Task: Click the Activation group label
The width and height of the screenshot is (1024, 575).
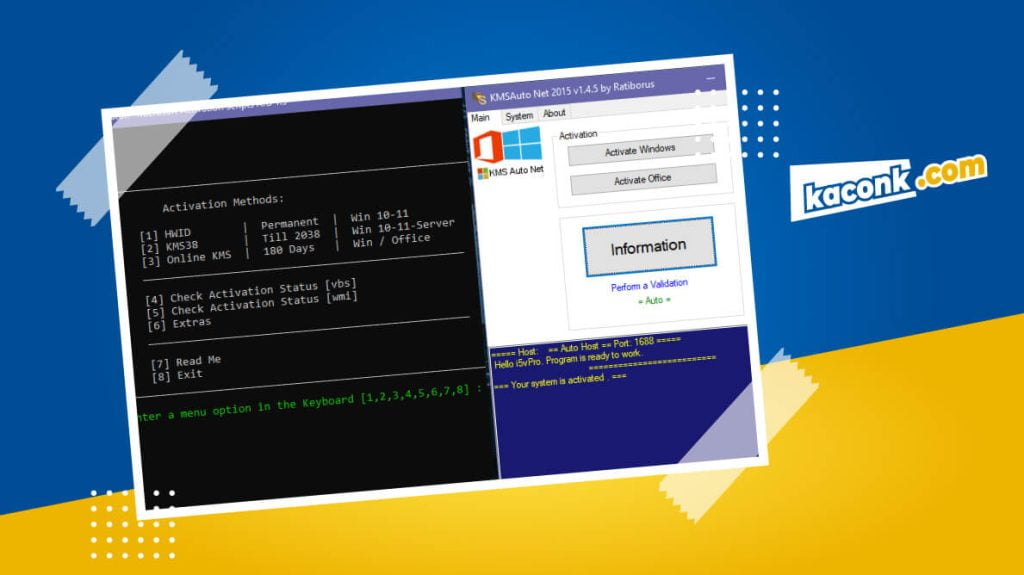Action: coord(578,135)
